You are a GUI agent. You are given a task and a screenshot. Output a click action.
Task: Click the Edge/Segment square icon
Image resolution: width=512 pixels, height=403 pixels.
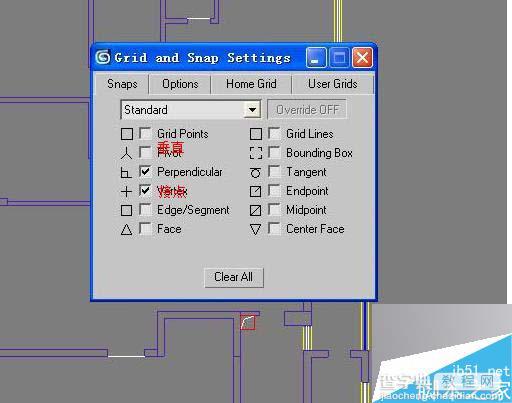pyautogui.click(x=126, y=210)
